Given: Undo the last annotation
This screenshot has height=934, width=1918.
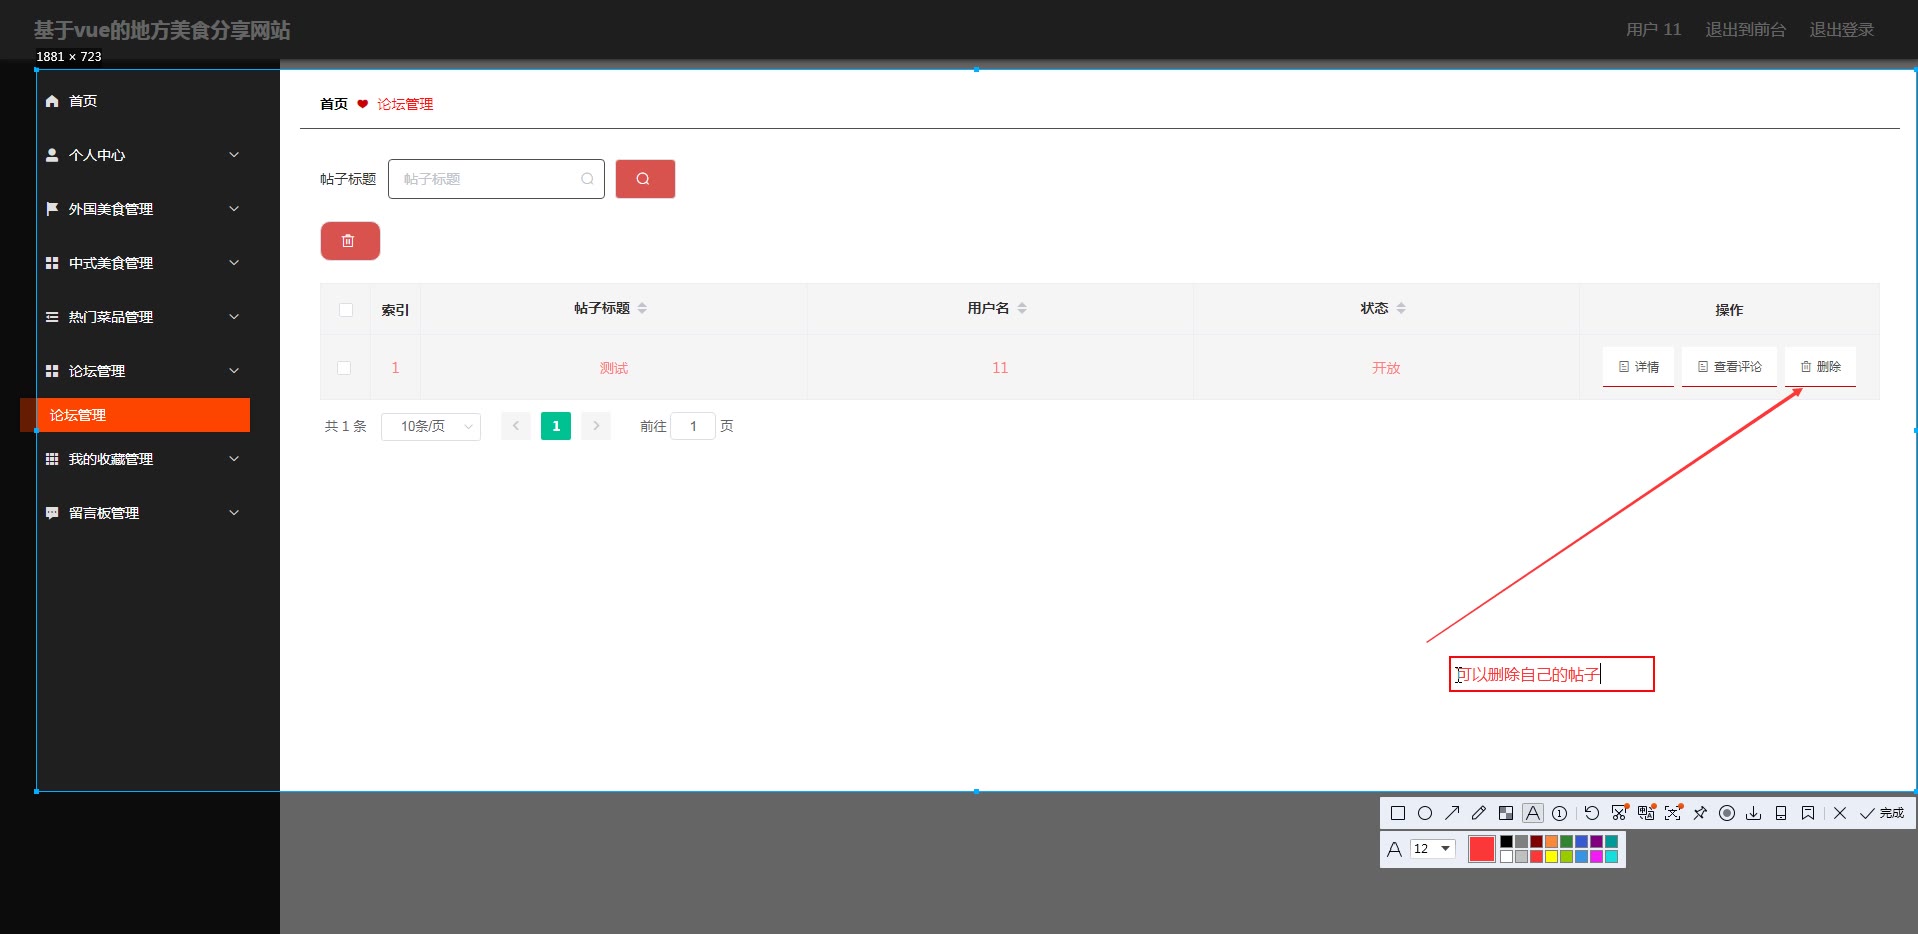Looking at the screenshot, I should click(x=1592, y=813).
